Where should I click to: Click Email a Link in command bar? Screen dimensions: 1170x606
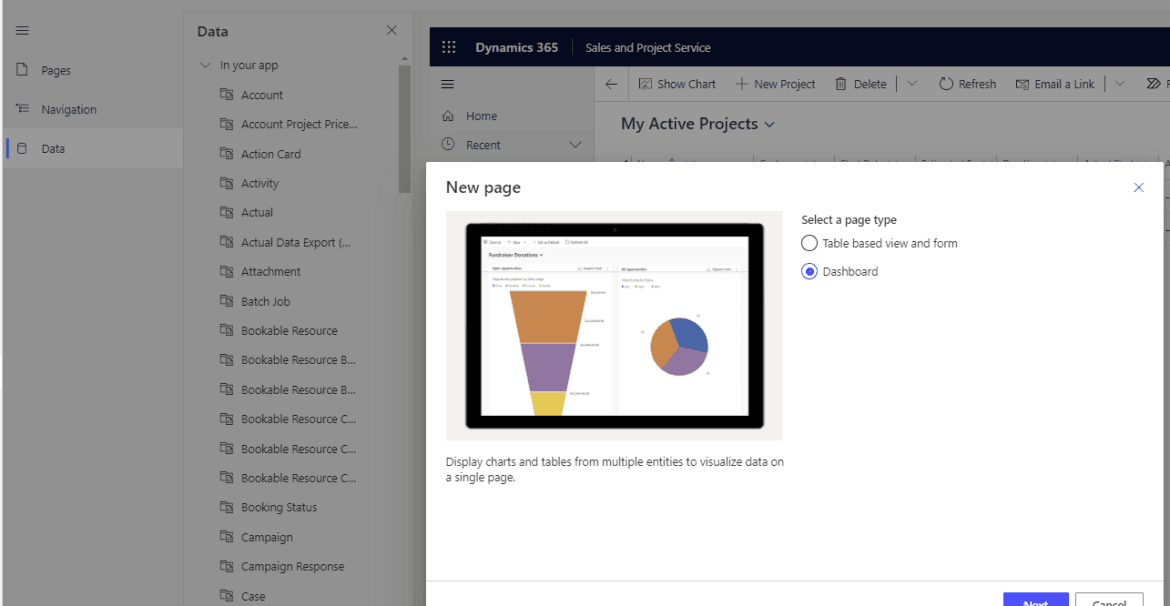1055,84
